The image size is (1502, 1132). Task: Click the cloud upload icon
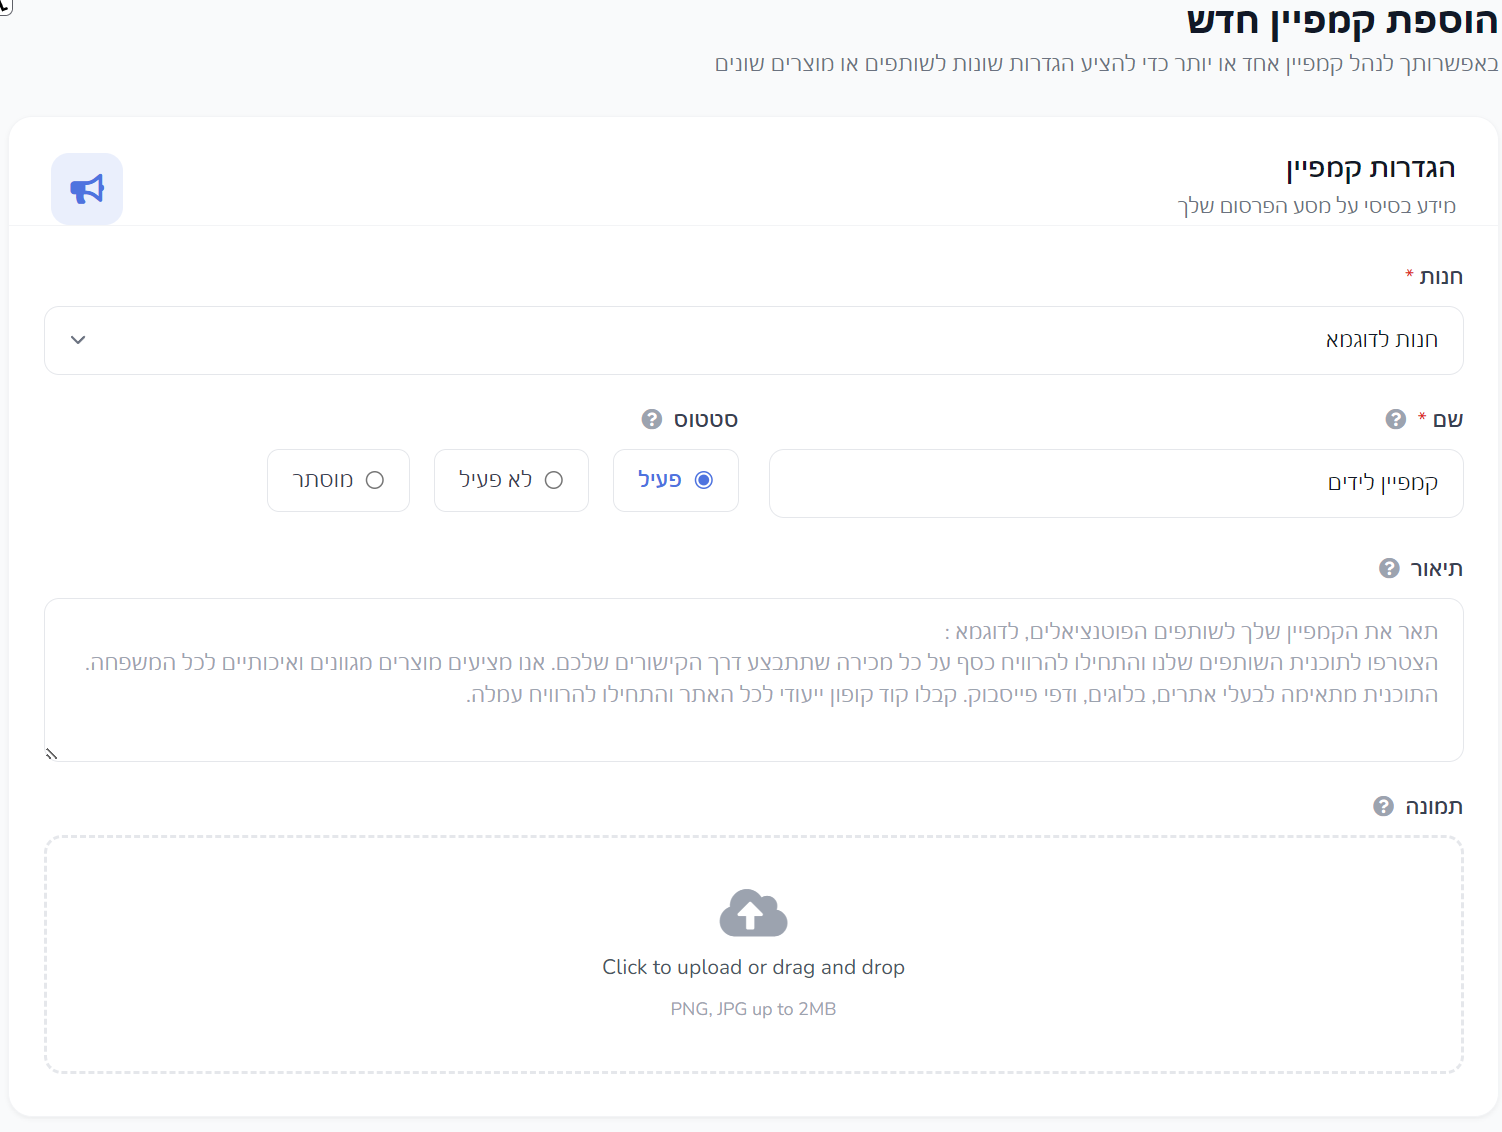pos(753,912)
